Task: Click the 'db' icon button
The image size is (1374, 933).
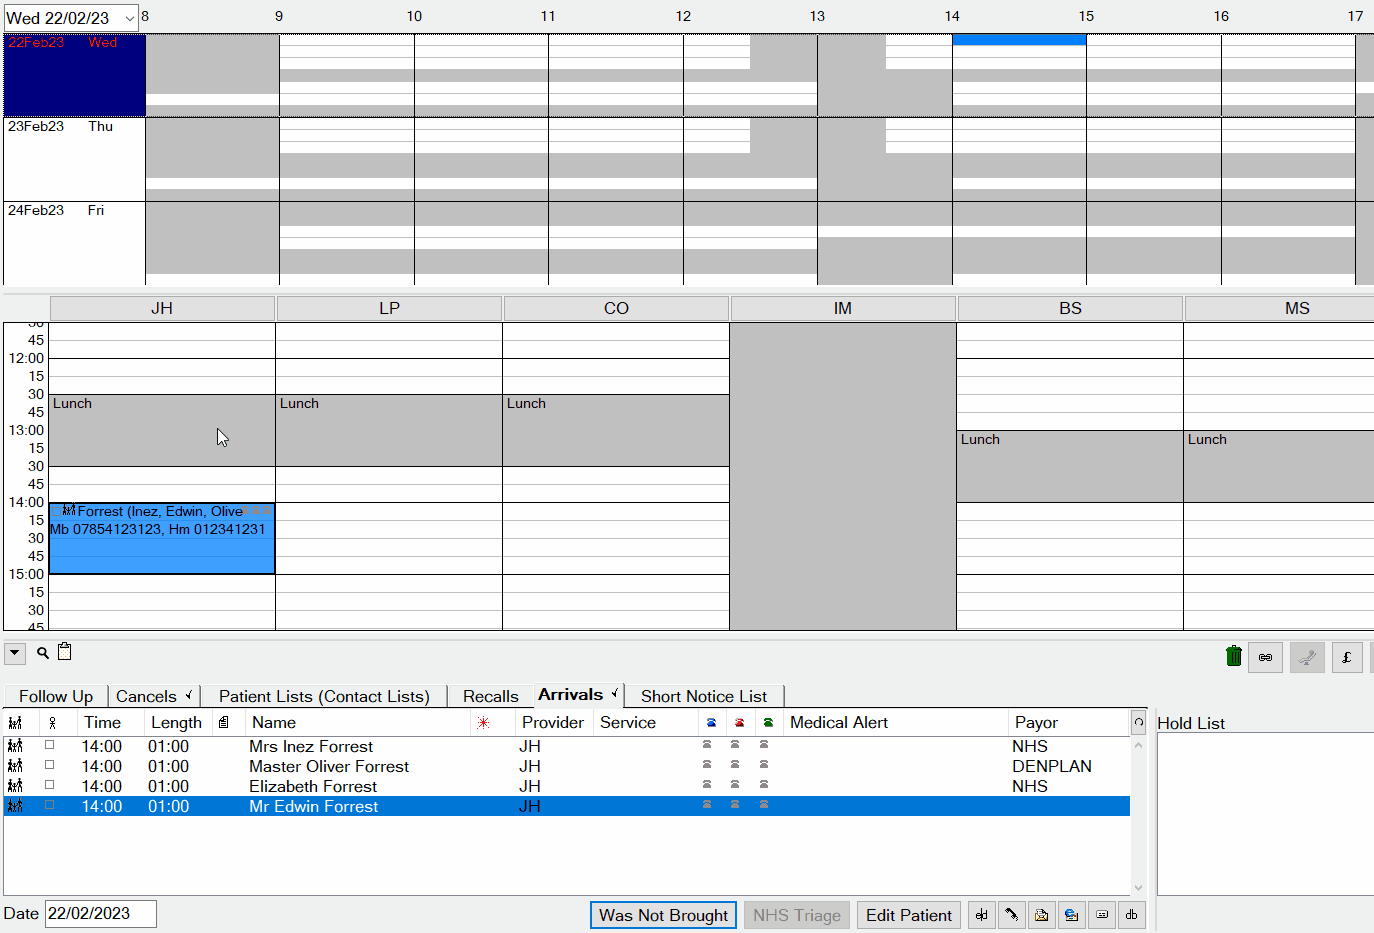Action: [1131, 915]
